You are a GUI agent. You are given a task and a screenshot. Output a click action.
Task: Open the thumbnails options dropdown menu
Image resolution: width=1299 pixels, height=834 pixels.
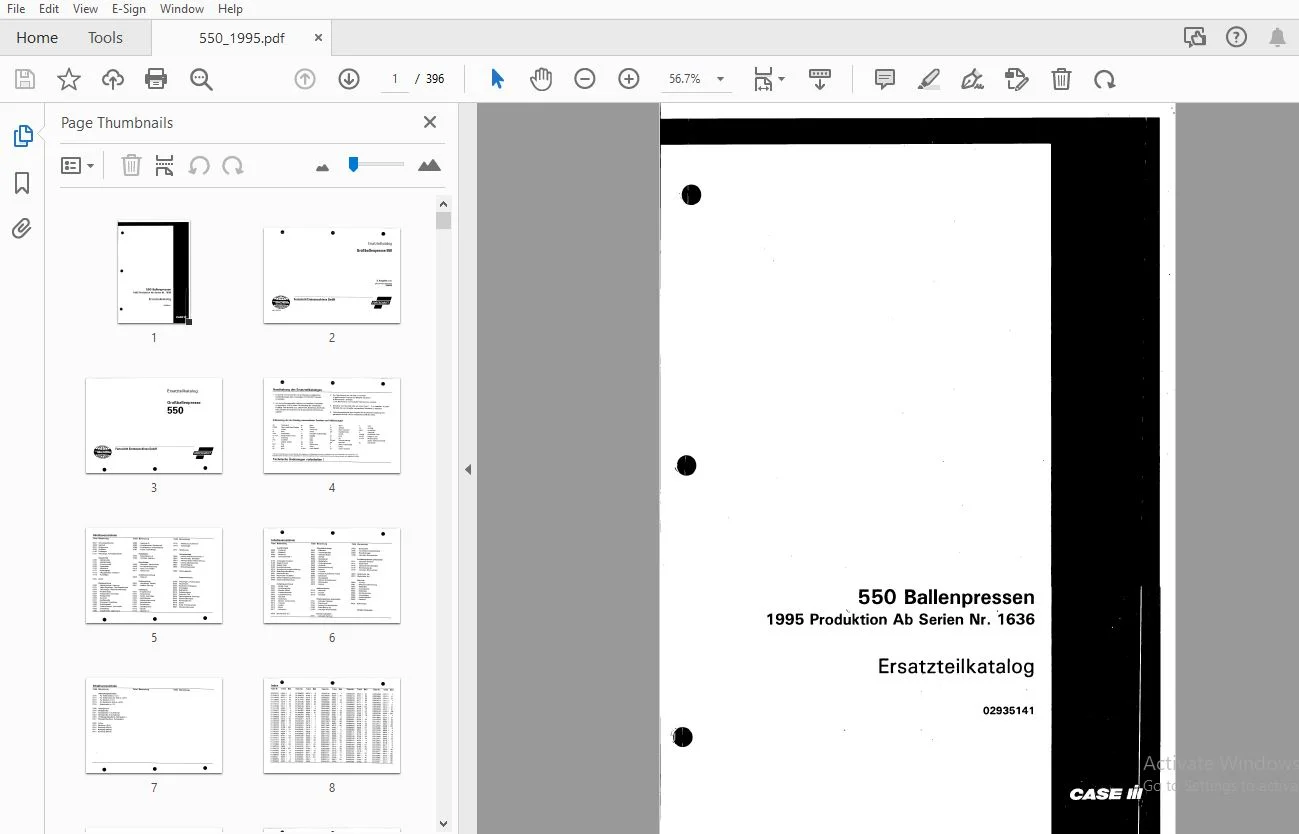click(77, 165)
